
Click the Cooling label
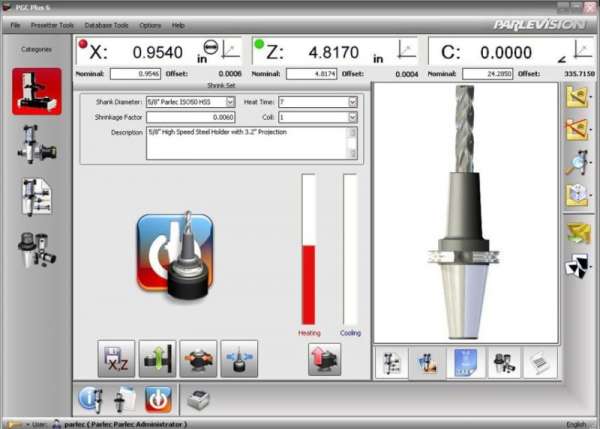[350, 333]
